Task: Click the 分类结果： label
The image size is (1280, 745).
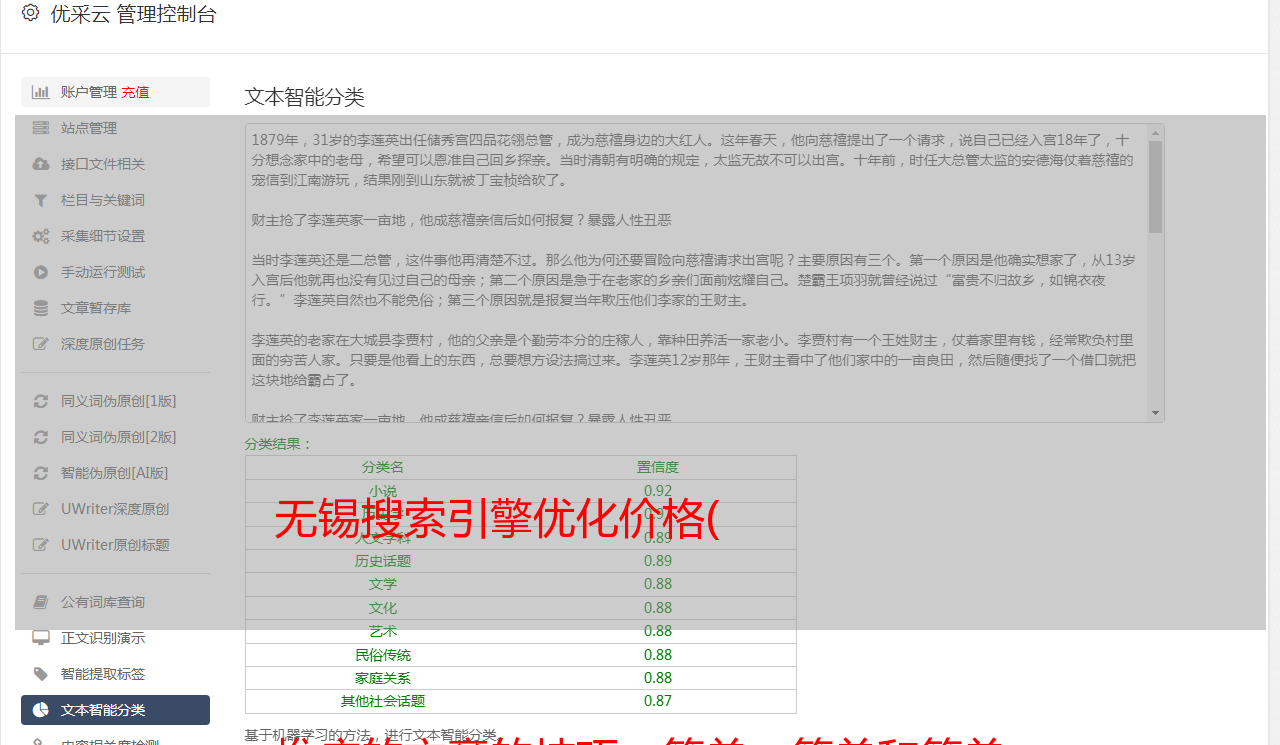Action: pos(279,444)
